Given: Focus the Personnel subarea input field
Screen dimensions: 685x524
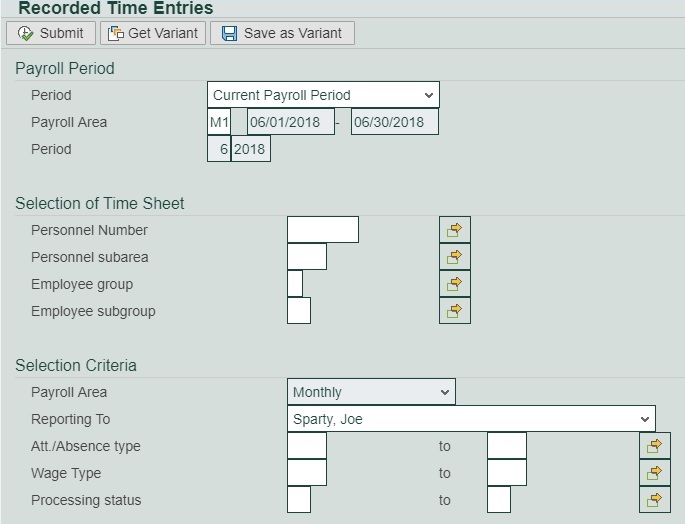Looking at the screenshot, I should pos(306,257).
